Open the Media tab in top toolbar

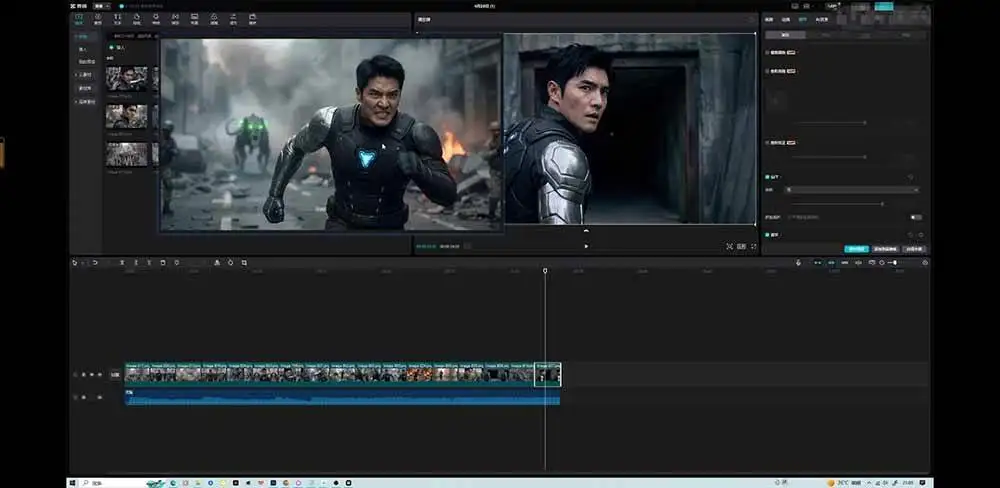tap(79, 19)
